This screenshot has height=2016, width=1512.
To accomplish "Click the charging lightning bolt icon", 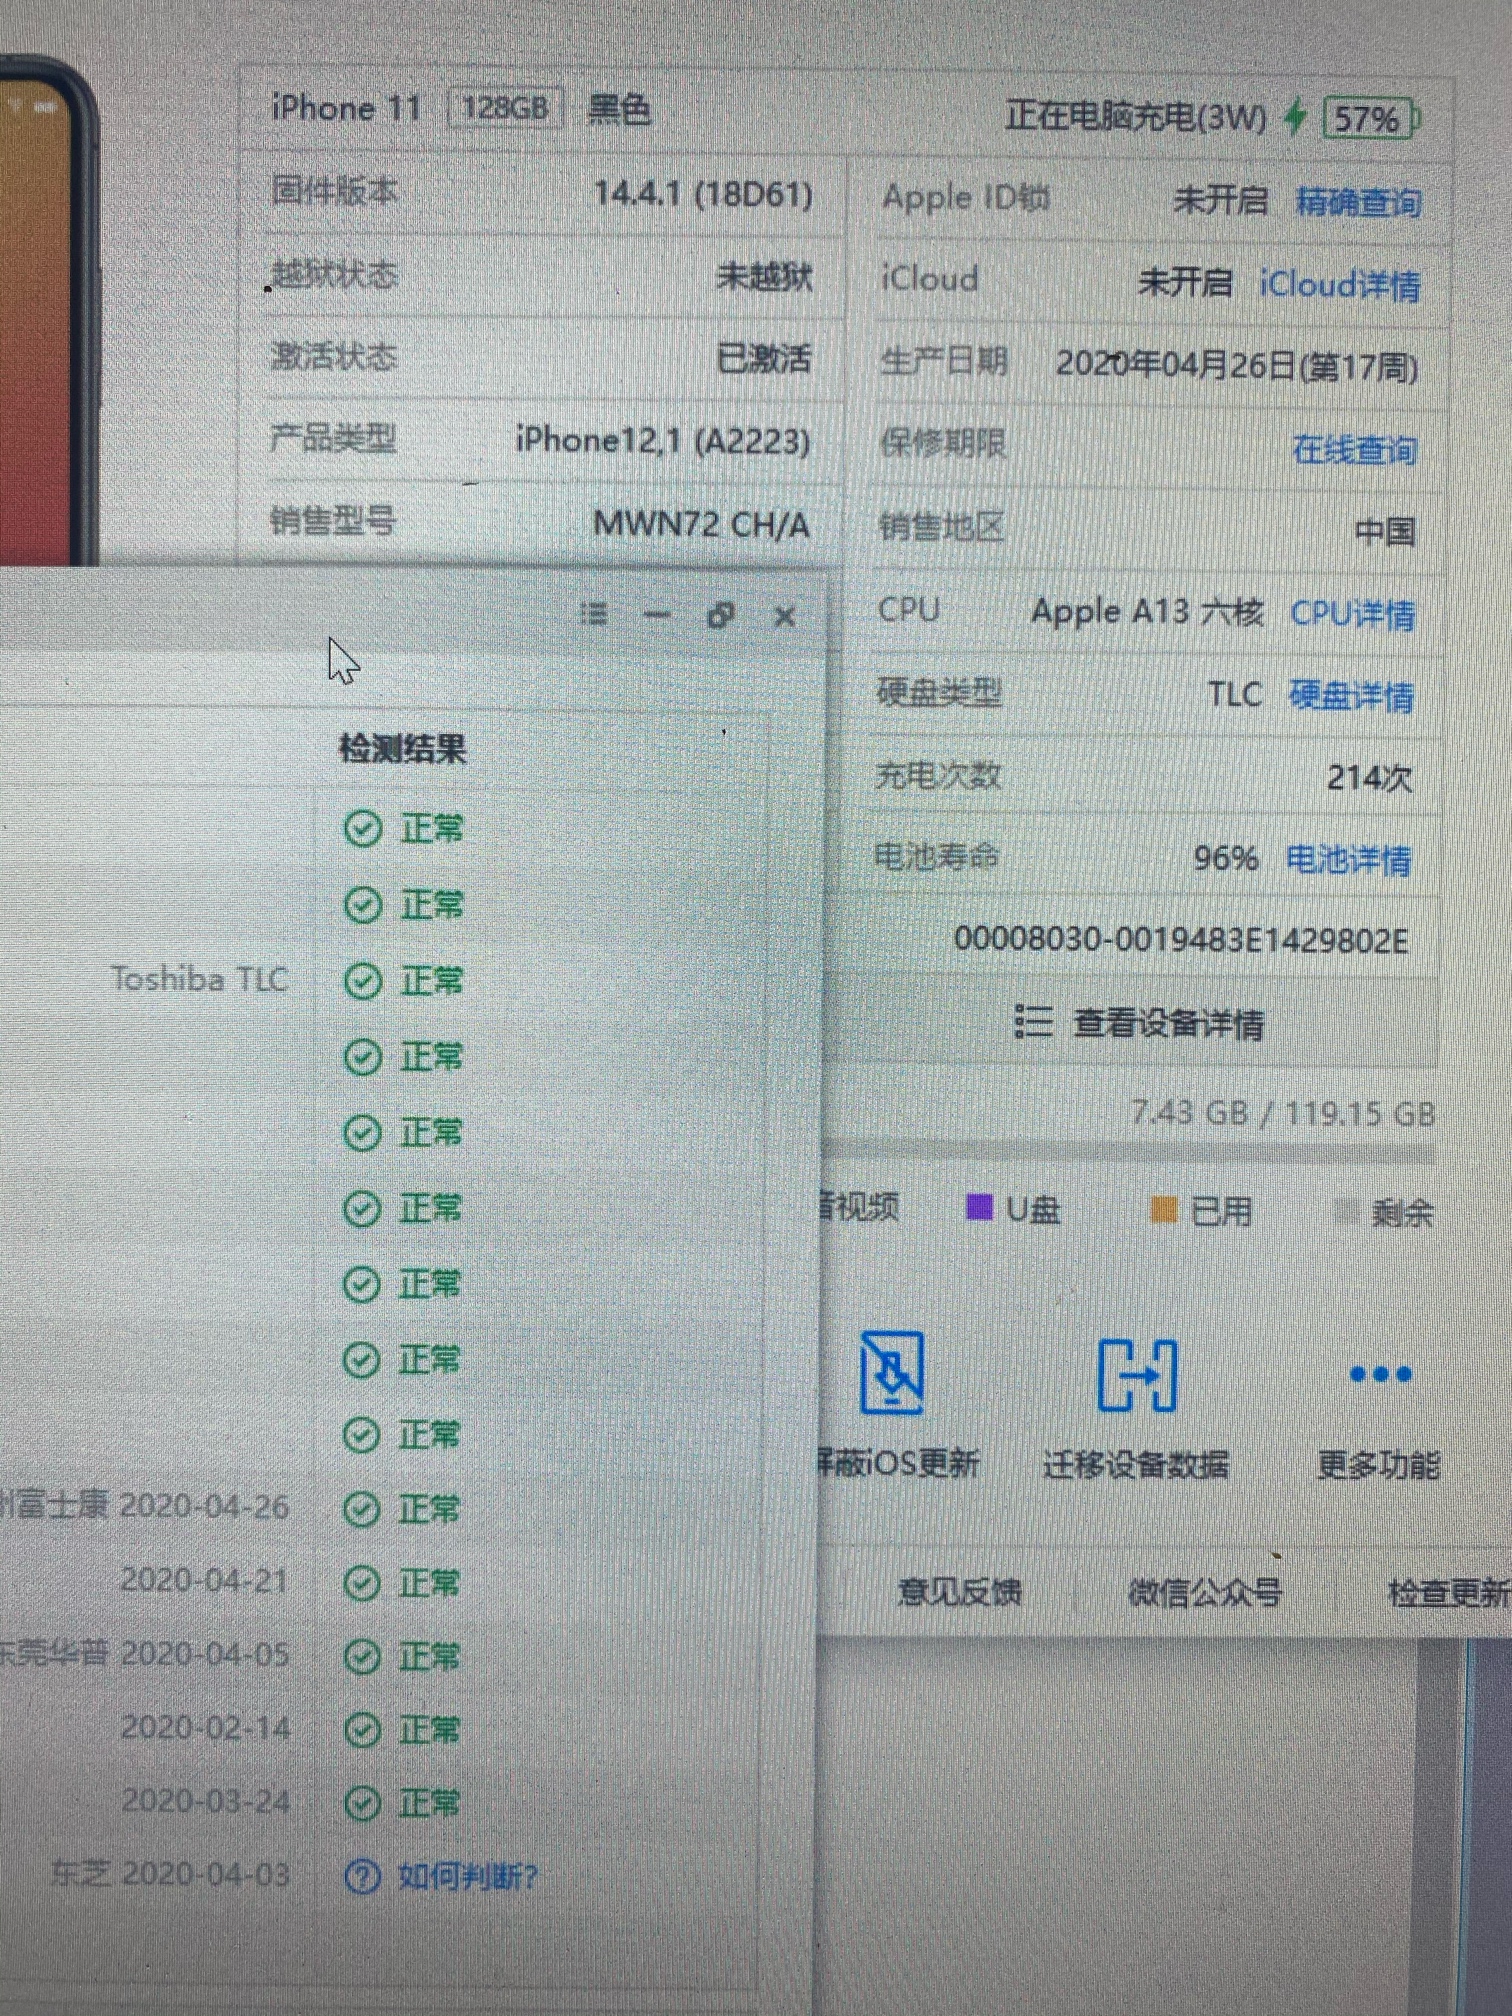I will click(1295, 116).
